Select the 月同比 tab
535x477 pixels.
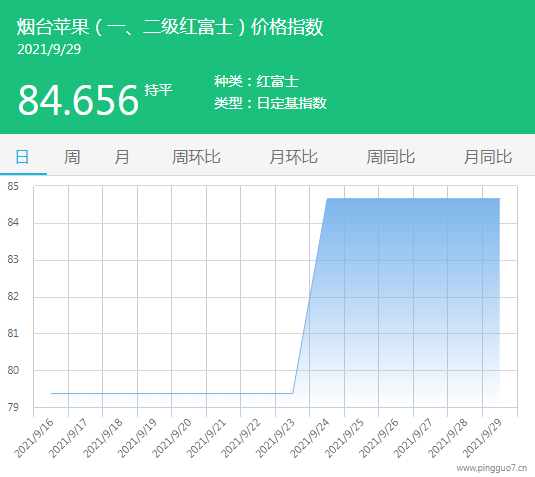[488, 157]
